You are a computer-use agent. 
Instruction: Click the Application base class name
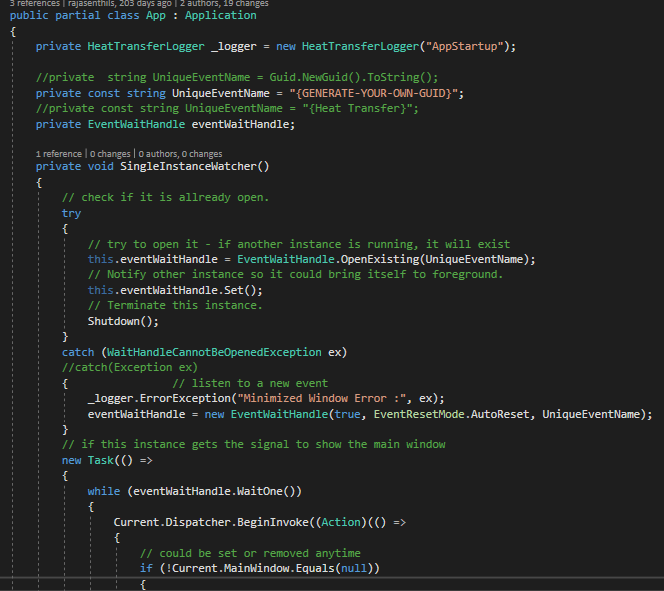[221, 16]
